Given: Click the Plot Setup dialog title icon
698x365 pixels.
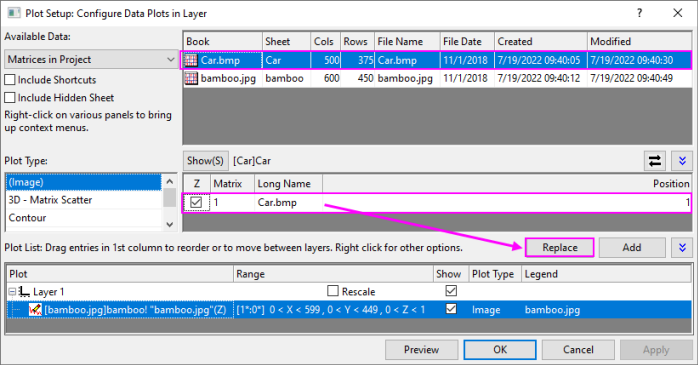Looking at the screenshot, I should (x=14, y=13).
